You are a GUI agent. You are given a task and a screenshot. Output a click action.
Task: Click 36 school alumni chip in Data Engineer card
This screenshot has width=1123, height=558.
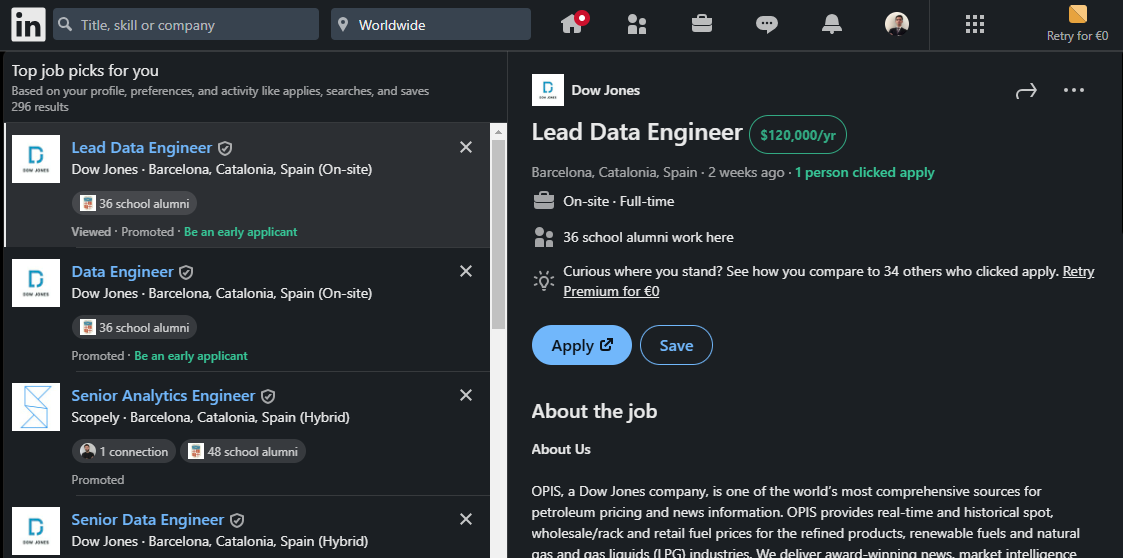135,327
